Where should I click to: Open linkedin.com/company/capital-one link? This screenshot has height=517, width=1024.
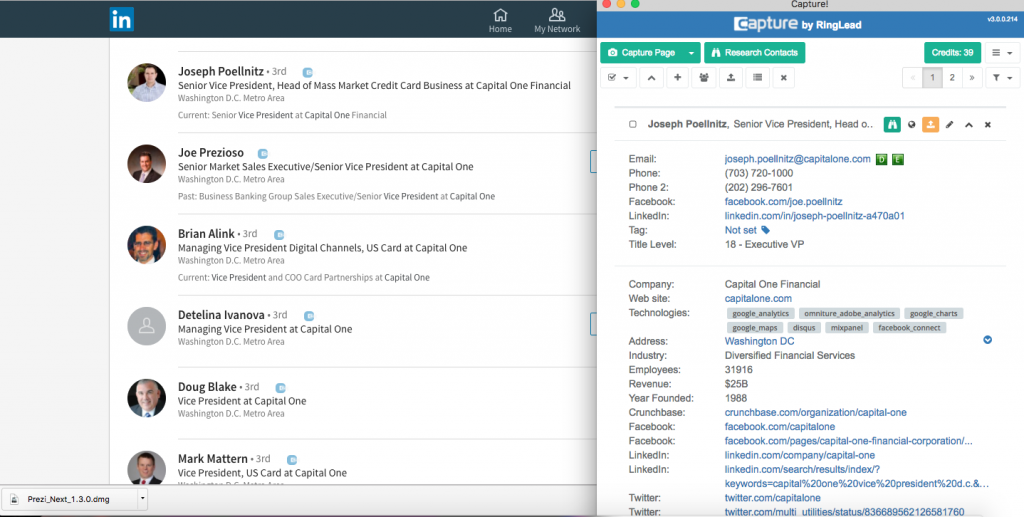pos(800,456)
